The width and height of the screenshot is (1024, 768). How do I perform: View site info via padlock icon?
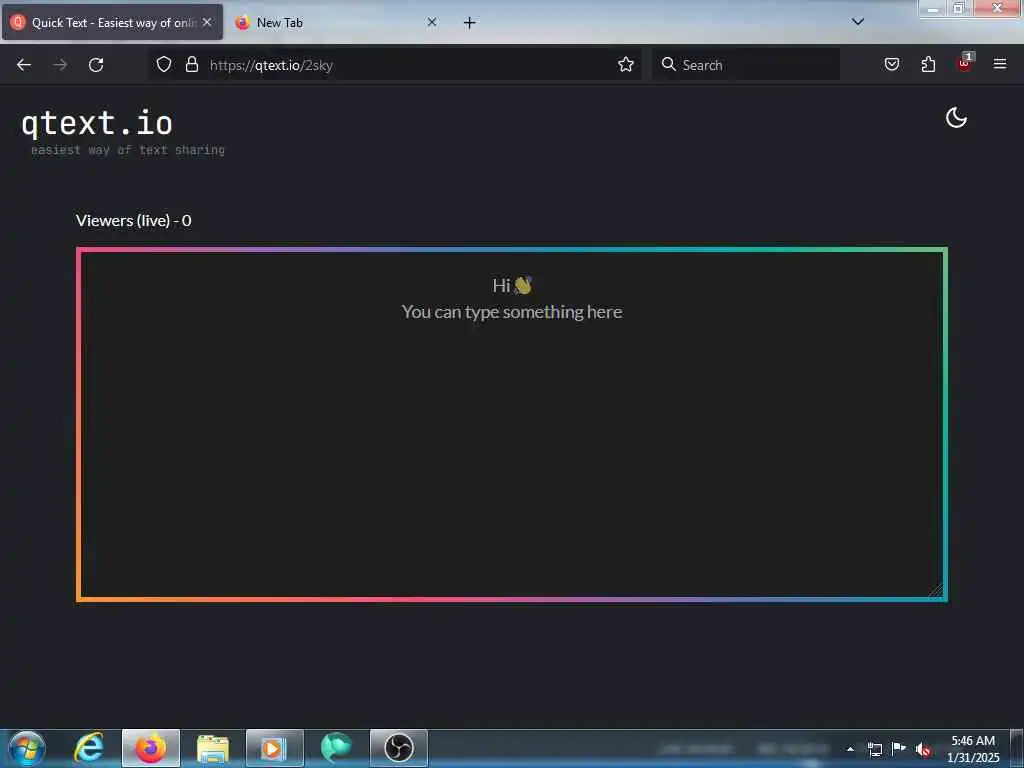(191, 64)
